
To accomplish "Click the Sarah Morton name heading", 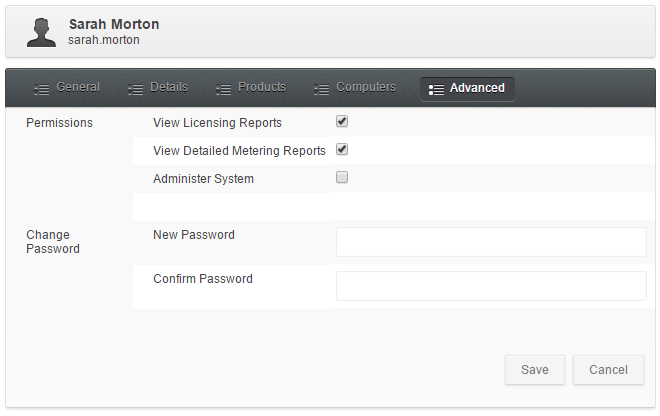I will (114, 24).
